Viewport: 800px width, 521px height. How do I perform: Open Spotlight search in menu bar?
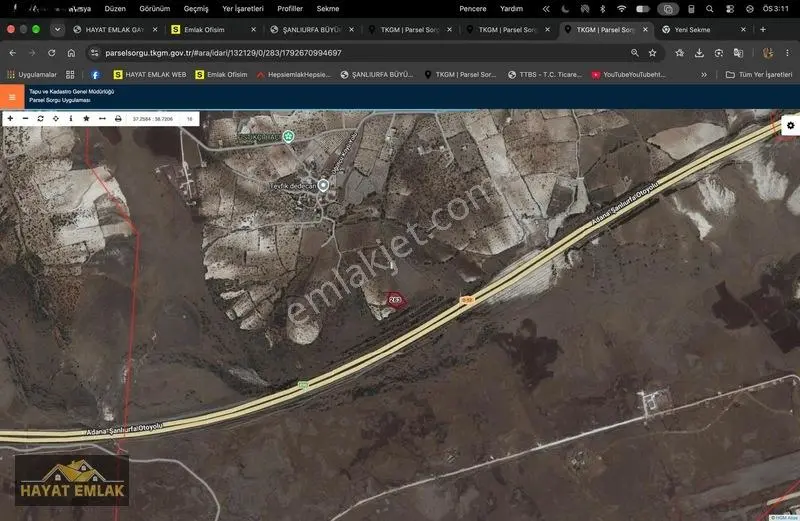pos(710,9)
